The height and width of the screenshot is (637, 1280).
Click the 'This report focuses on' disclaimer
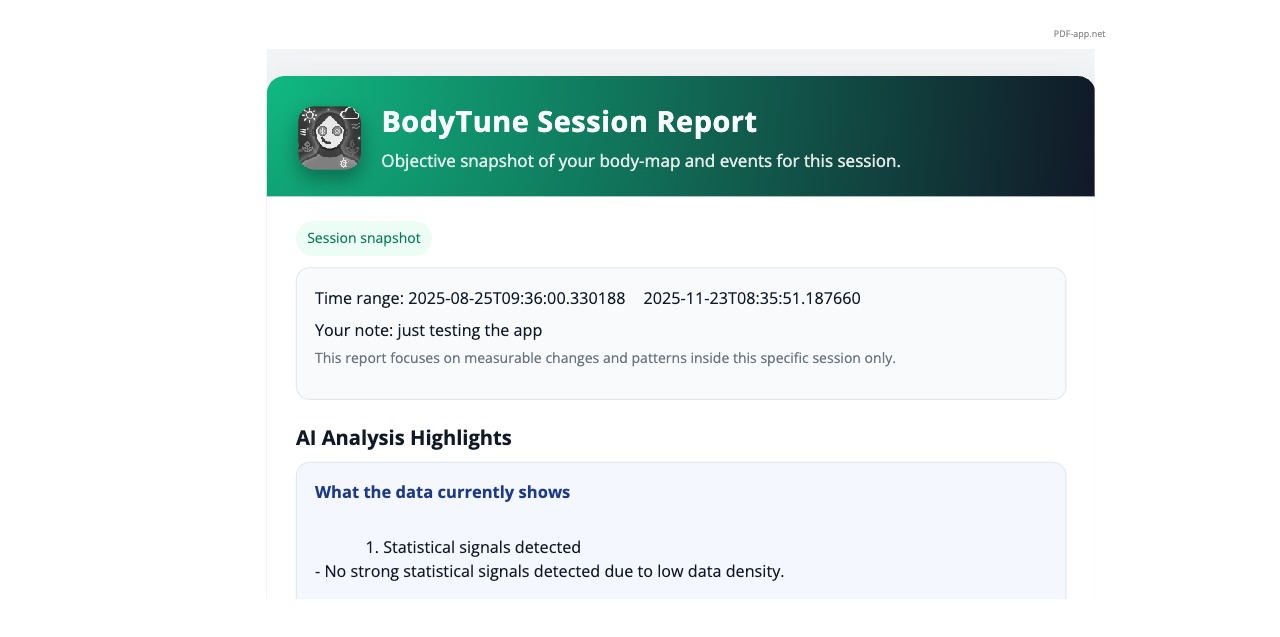coord(605,358)
